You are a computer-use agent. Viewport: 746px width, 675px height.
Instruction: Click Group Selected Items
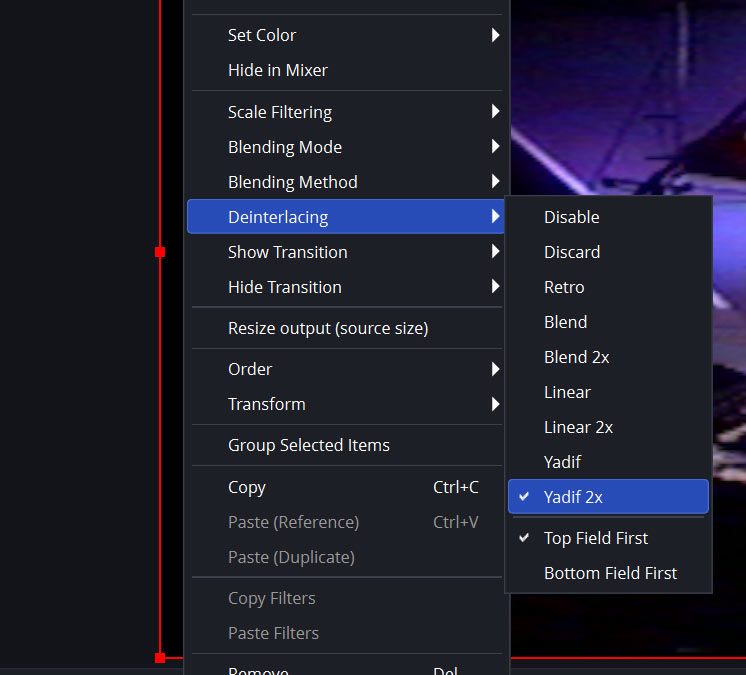(308, 445)
